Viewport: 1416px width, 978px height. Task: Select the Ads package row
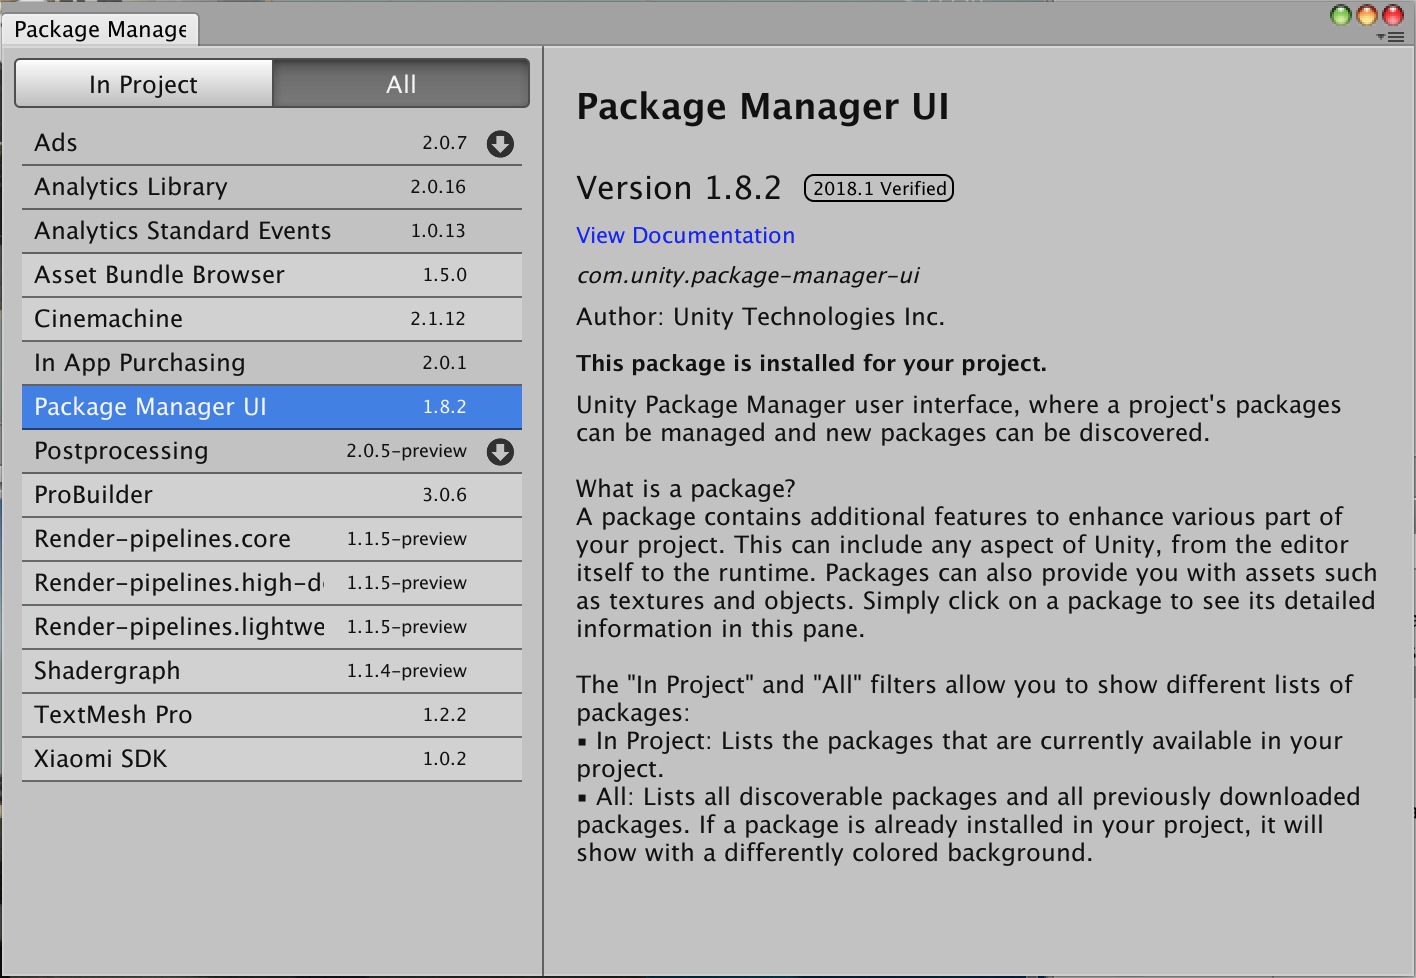coord(272,143)
